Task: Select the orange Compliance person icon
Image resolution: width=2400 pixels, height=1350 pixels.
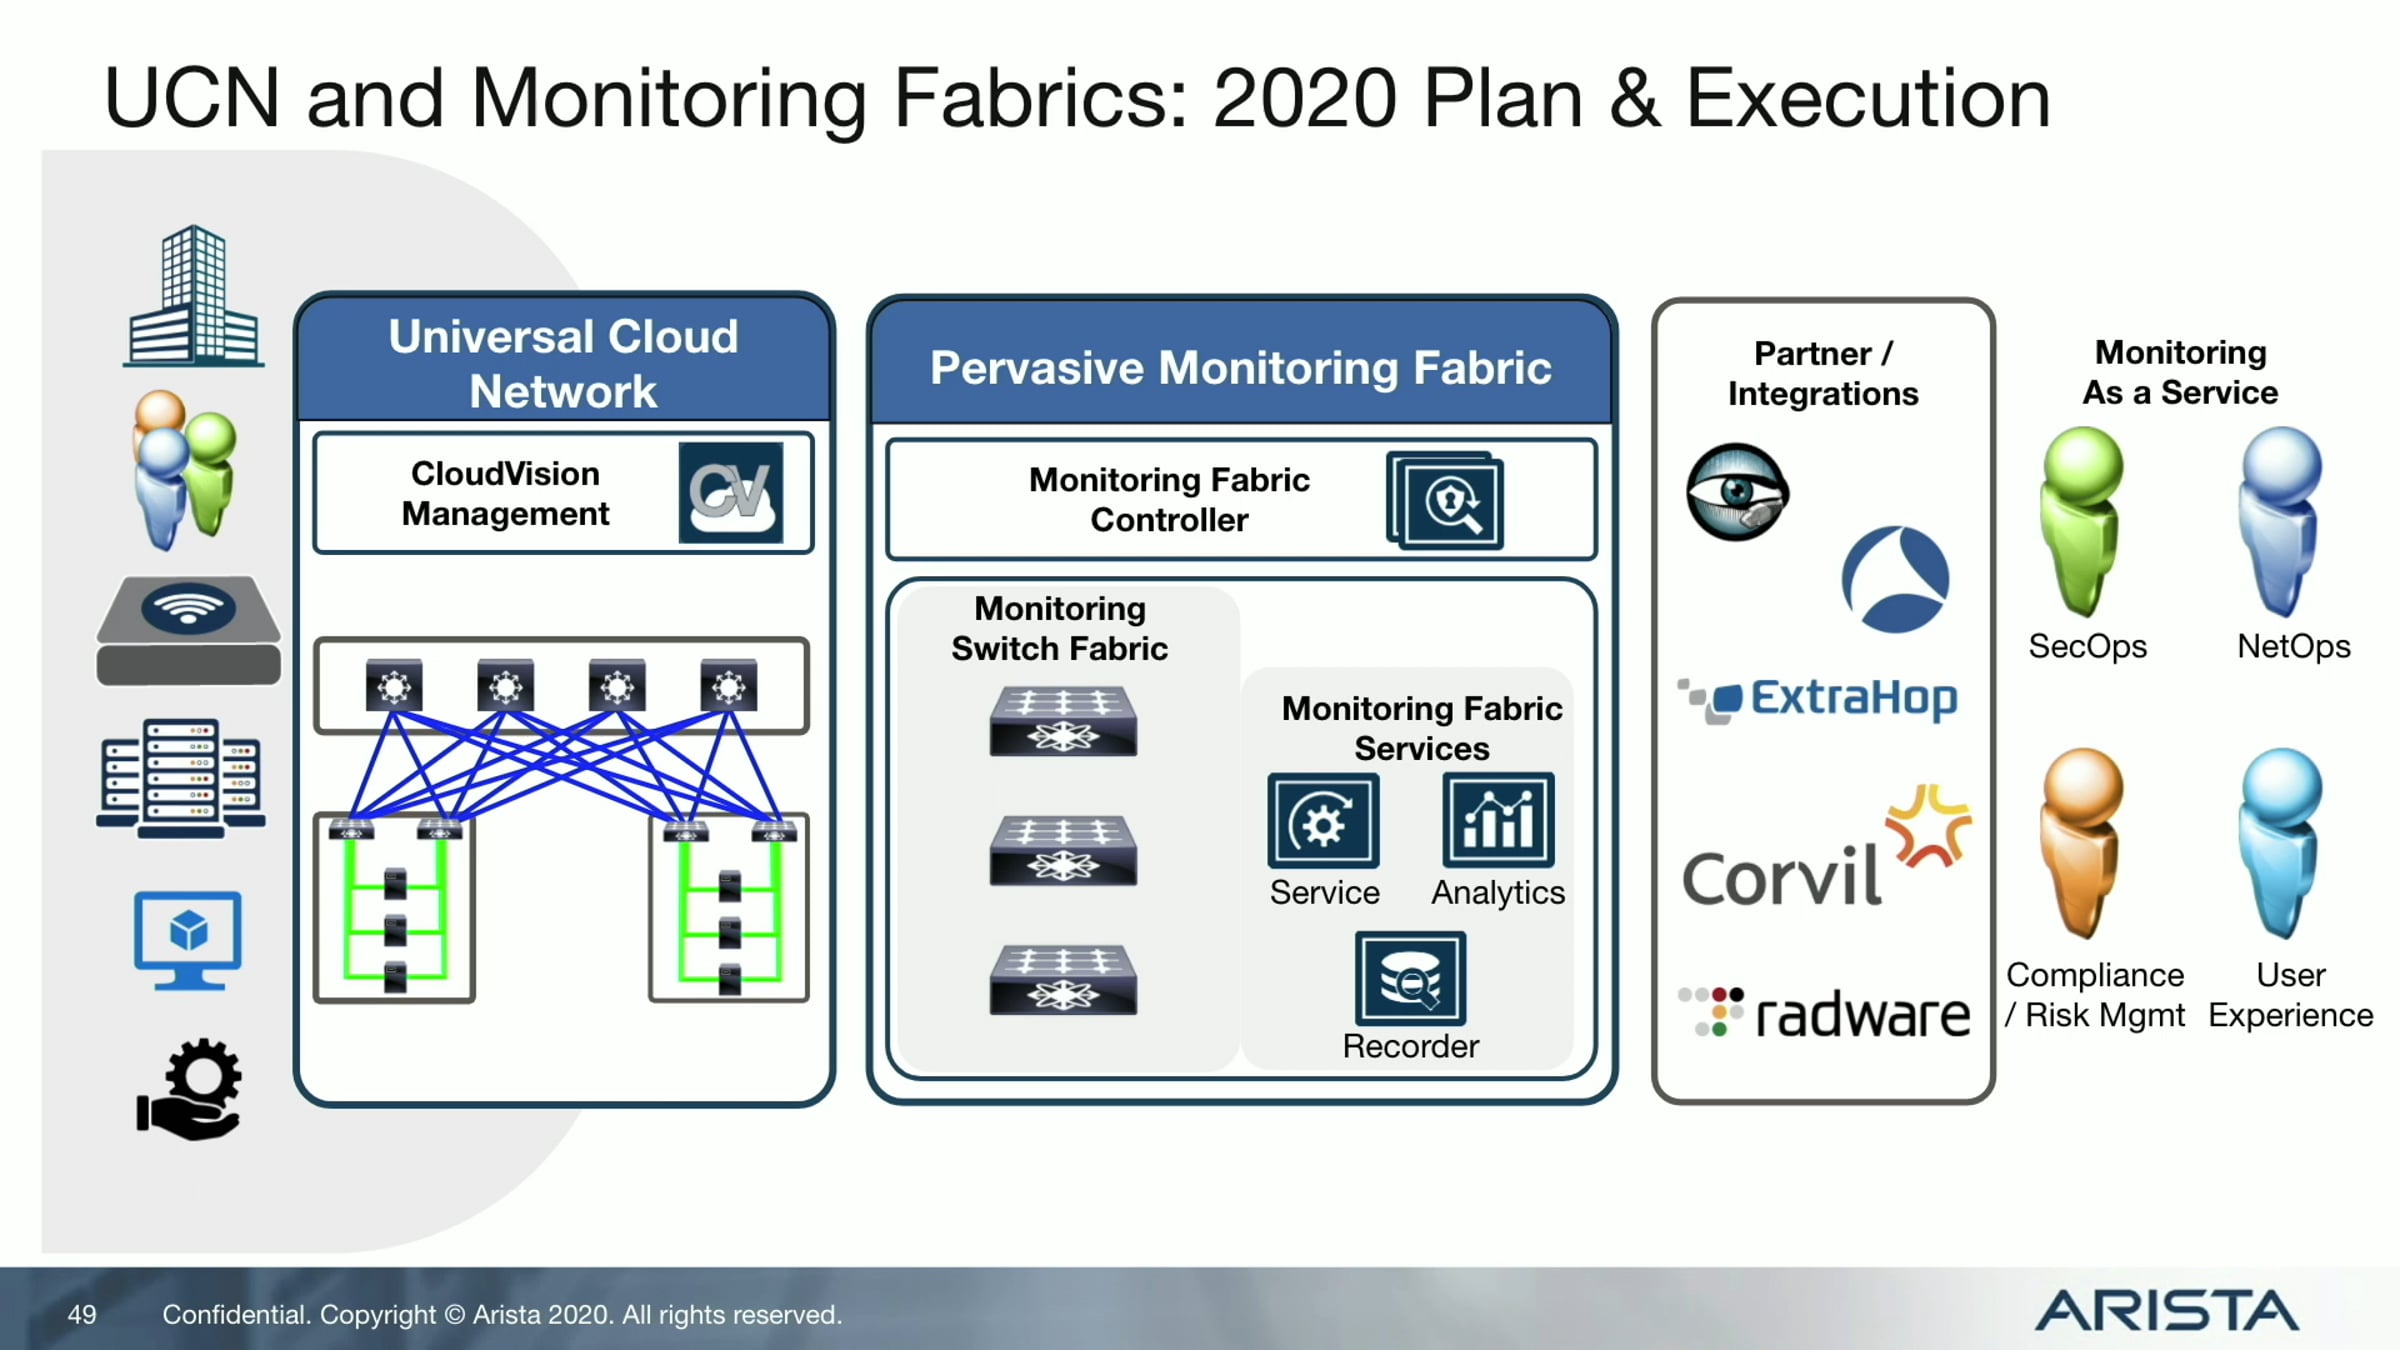Action: click(2082, 844)
